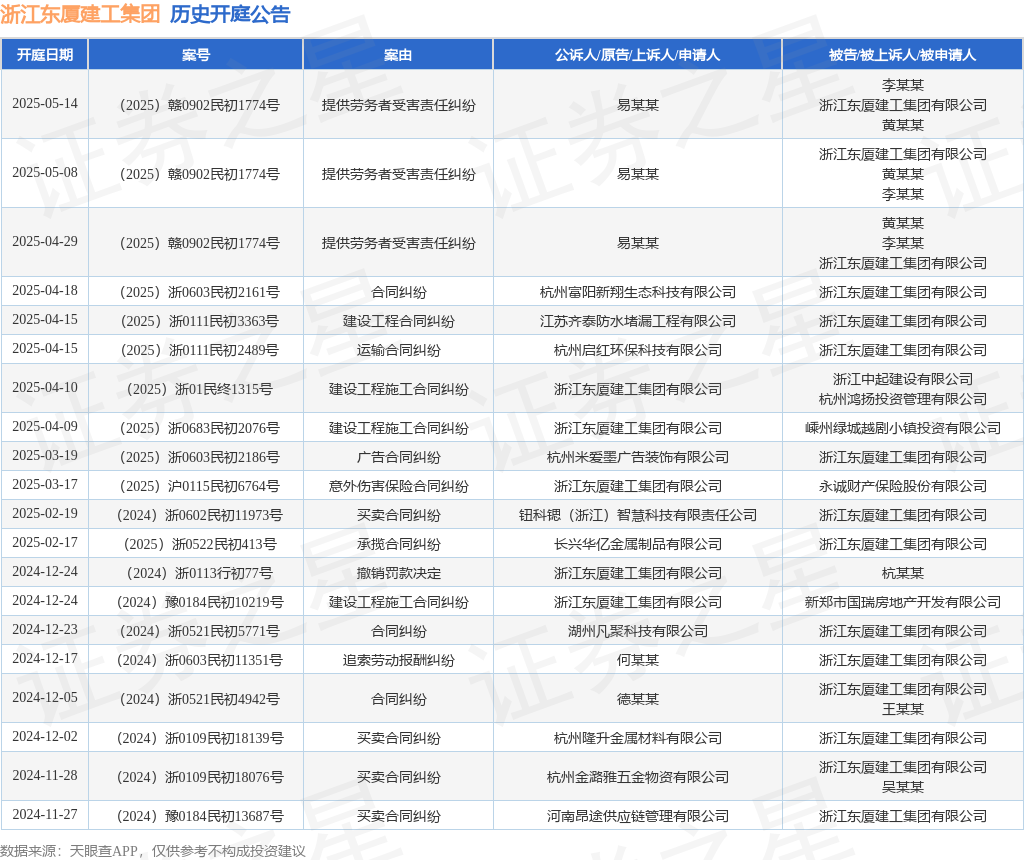Click the date cell 2024-12-05
This screenshot has height=860, width=1024.
click(x=44, y=698)
